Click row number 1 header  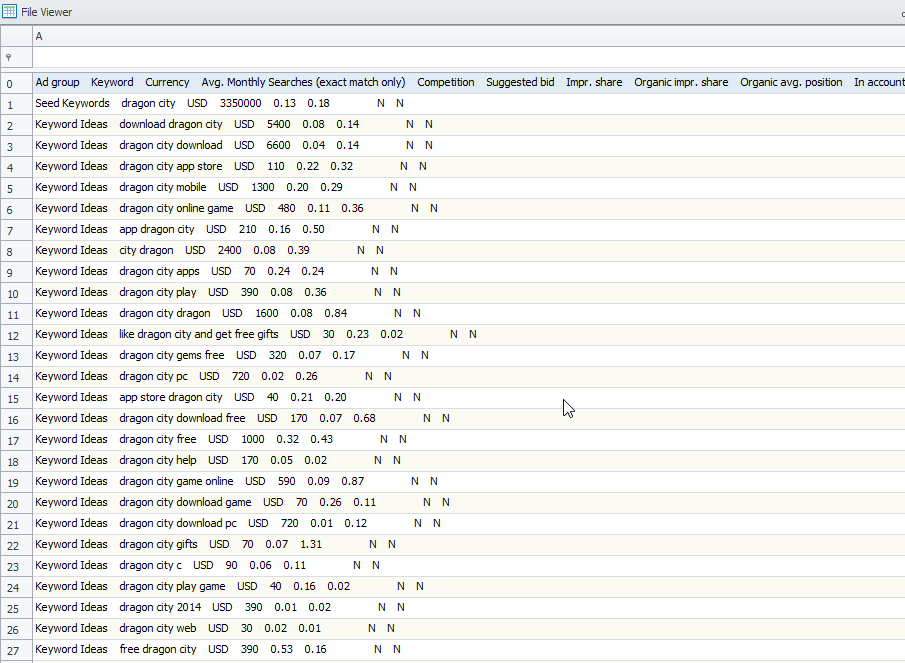click(x=16, y=104)
